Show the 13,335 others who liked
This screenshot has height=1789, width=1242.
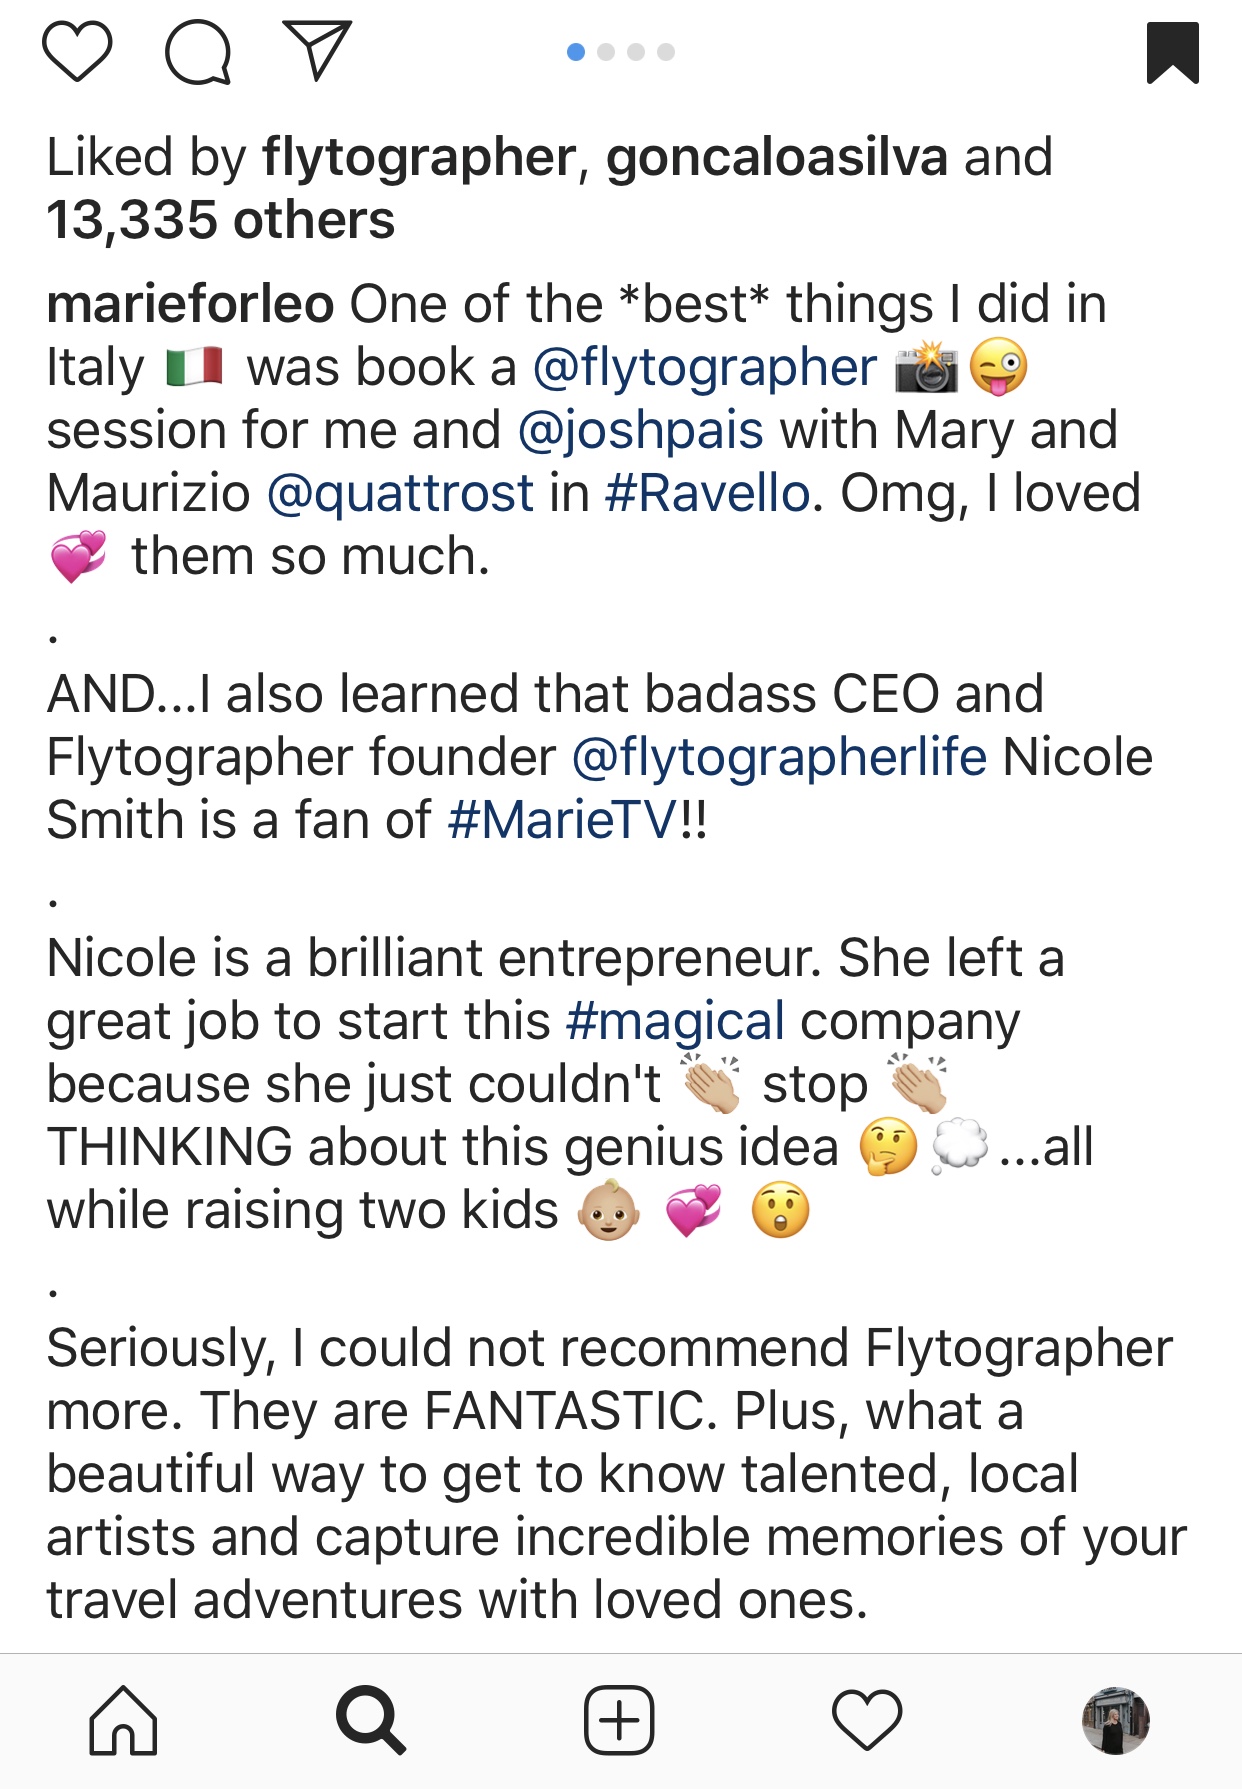click(221, 221)
